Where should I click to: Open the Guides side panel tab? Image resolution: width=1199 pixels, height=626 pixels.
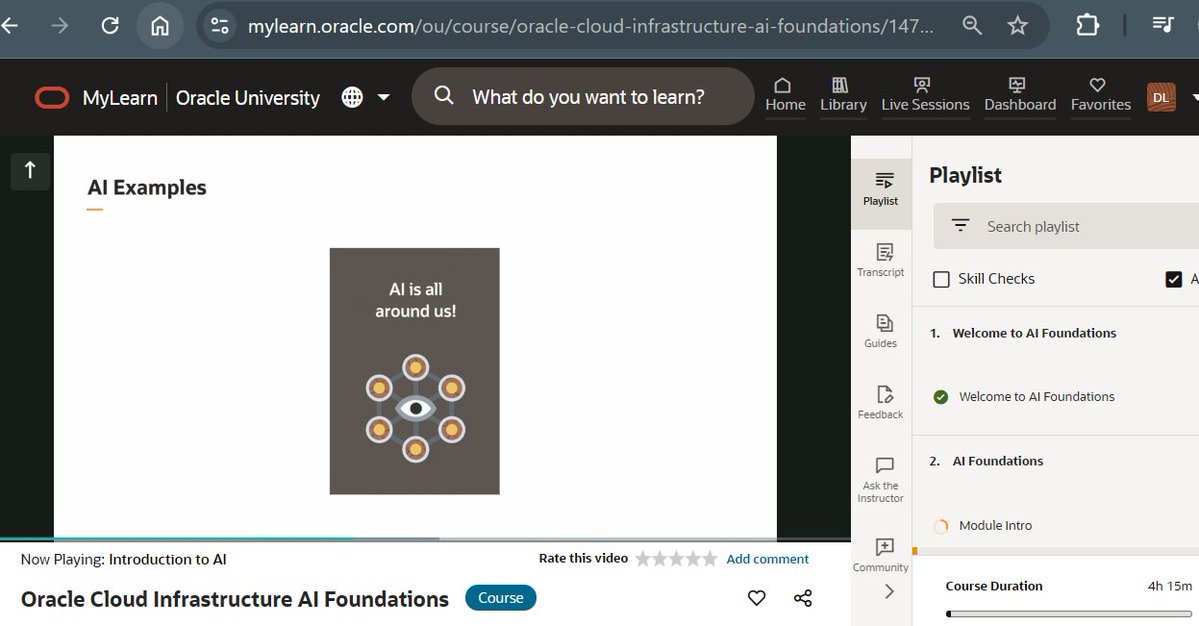pyautogui.click(x=881, y=332)
